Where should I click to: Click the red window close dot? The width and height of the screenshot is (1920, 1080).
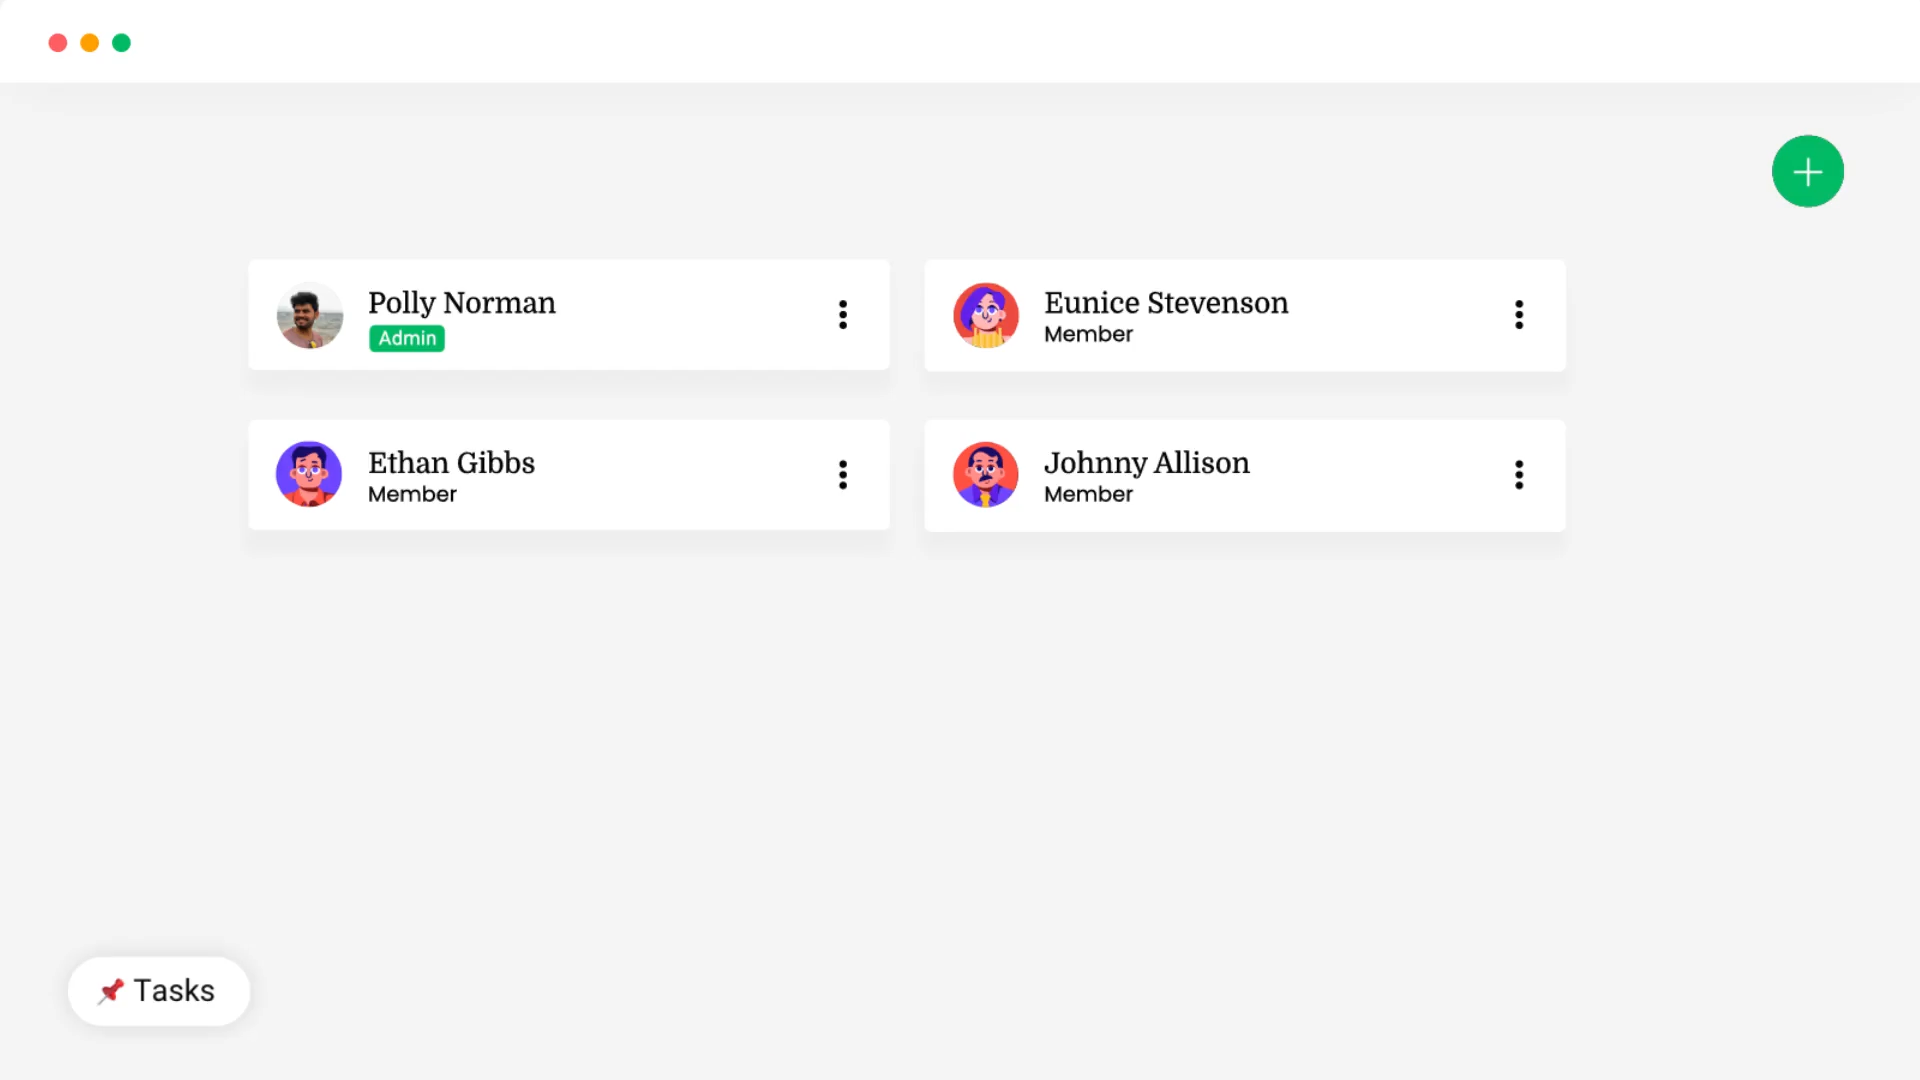click(x=58, y=43)
